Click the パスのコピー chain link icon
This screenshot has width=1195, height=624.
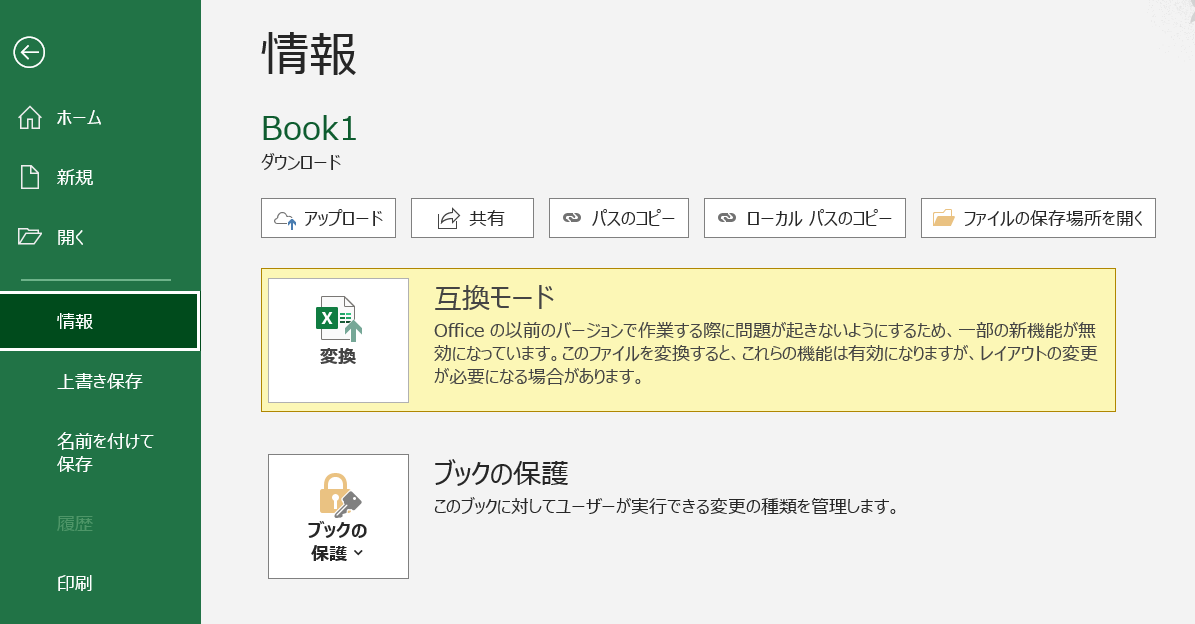coord(572,218)
